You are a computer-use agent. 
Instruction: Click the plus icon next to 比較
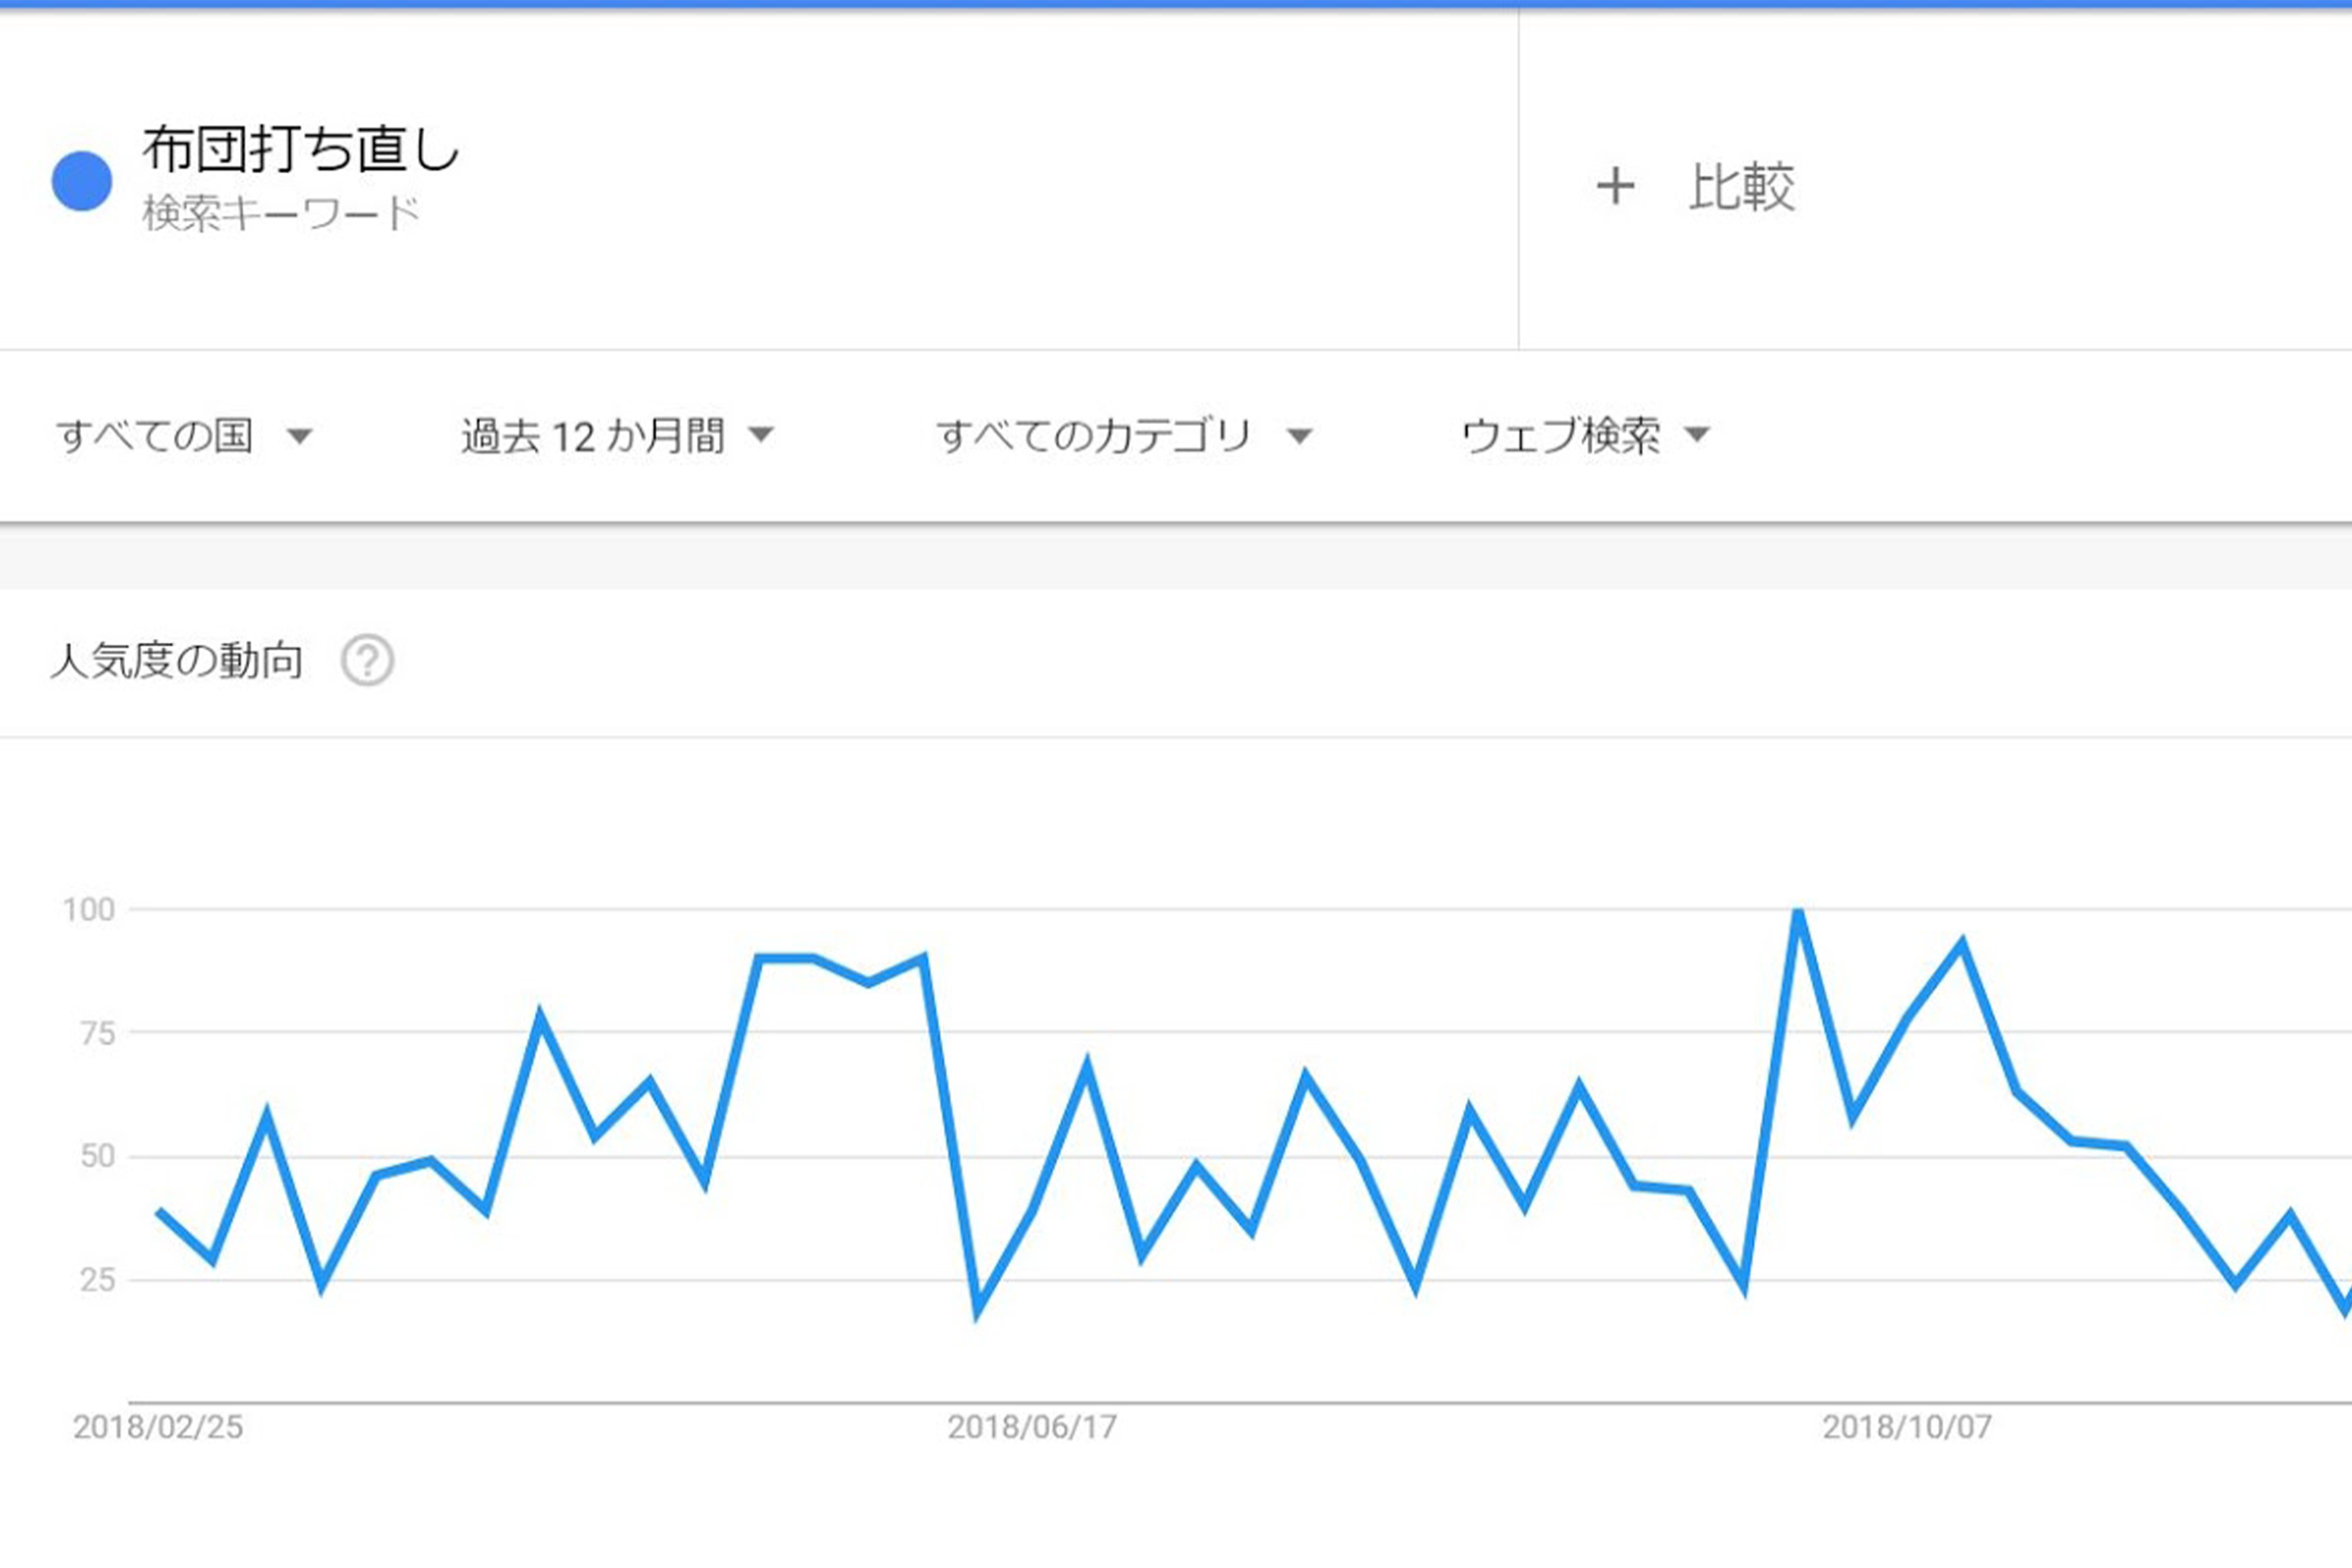(1615, 187)
